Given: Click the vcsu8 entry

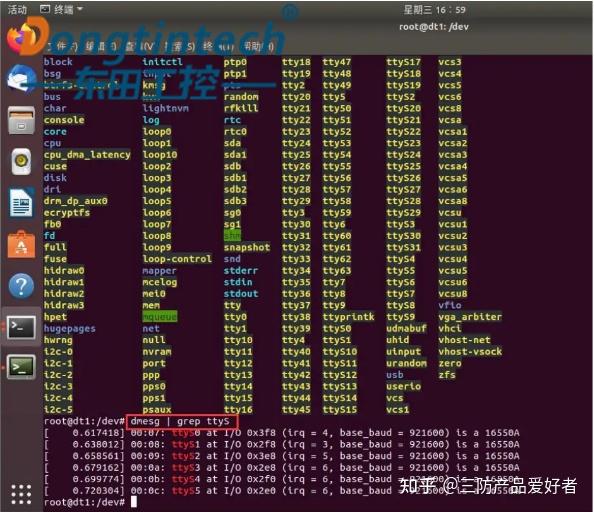Looking at the screenshot, I should click(453, 294).
